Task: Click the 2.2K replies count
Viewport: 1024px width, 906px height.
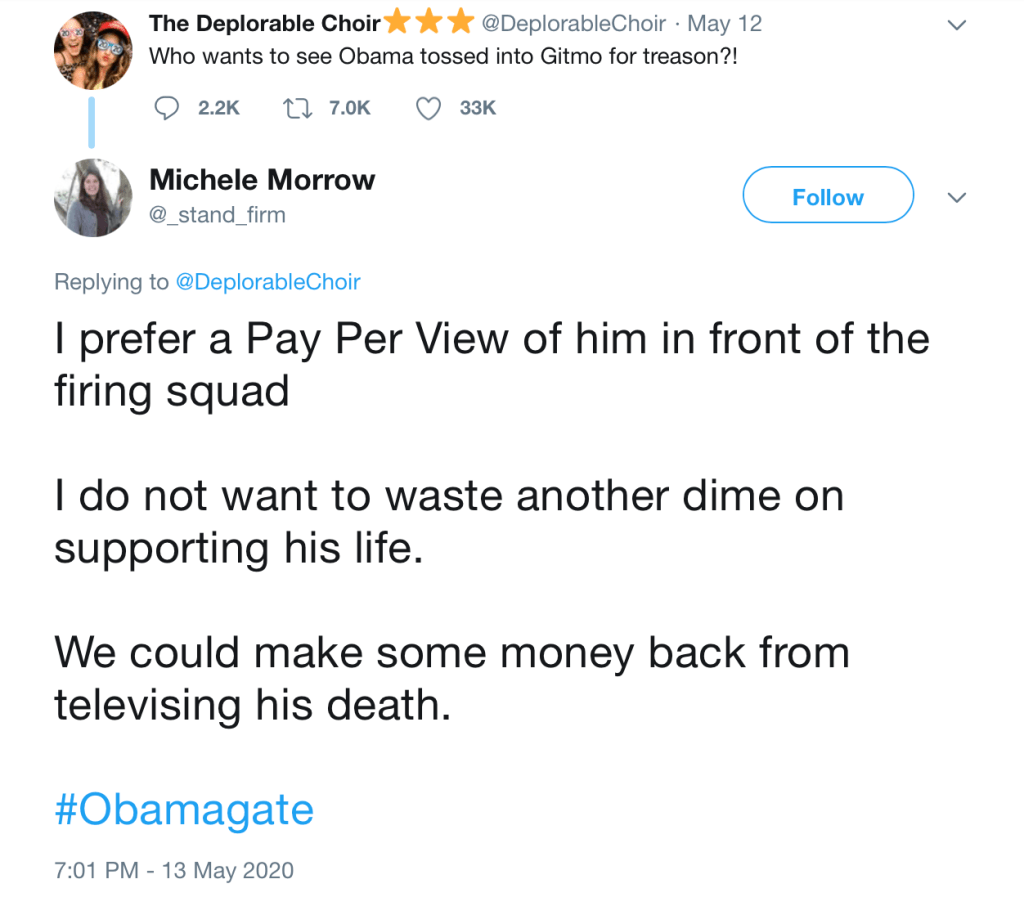Action: pyautogui.click(x=219, y=108)
